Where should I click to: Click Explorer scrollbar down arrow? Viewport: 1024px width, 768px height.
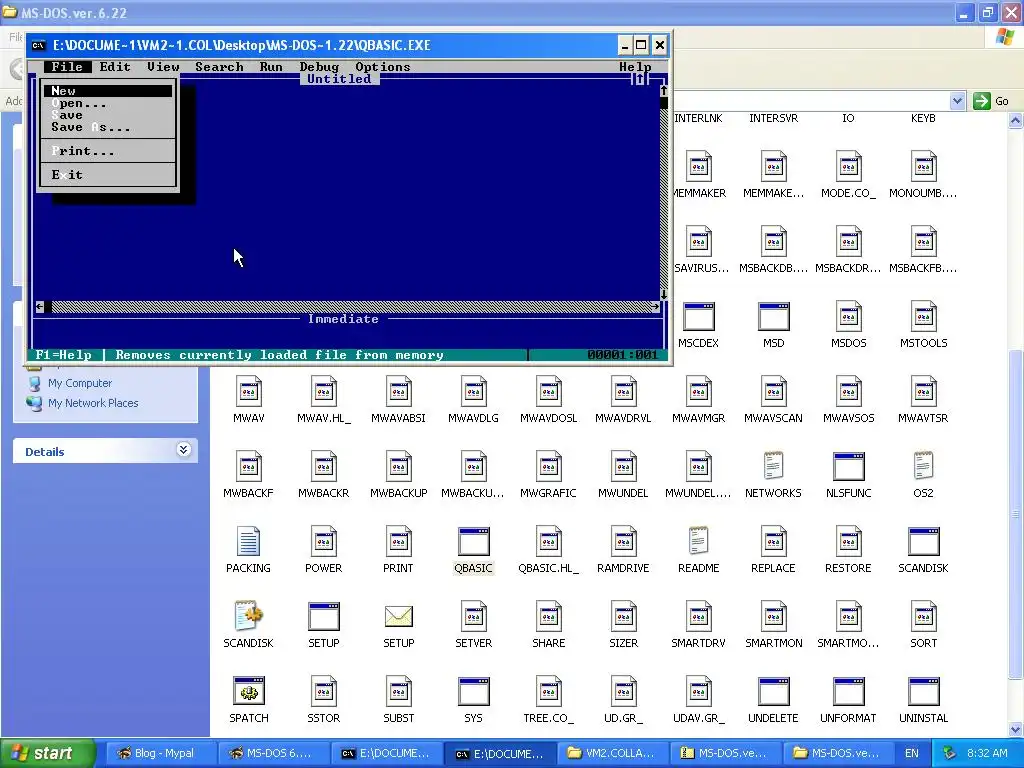point(1016,729)
